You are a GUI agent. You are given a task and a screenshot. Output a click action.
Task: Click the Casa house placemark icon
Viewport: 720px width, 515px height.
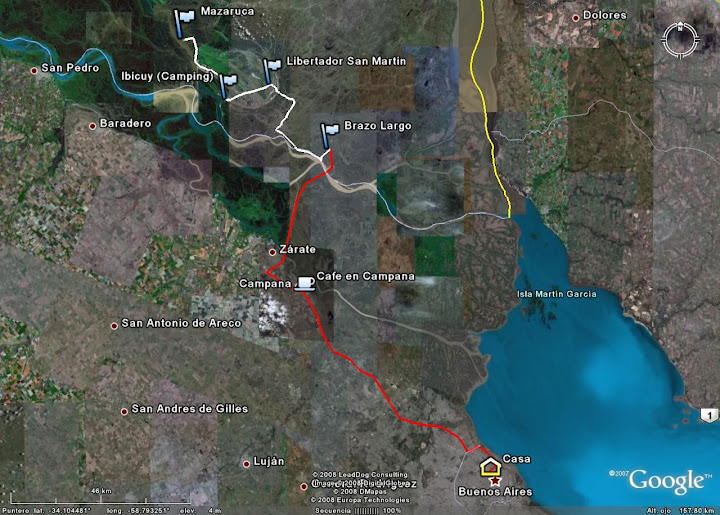tap(490, 467)
